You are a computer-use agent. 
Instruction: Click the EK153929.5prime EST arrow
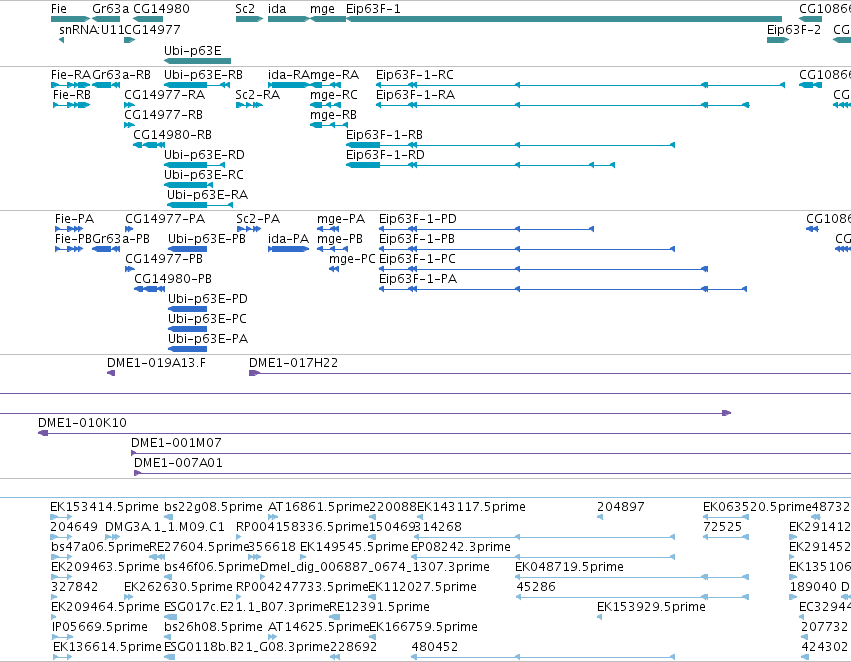pos(600,617)
